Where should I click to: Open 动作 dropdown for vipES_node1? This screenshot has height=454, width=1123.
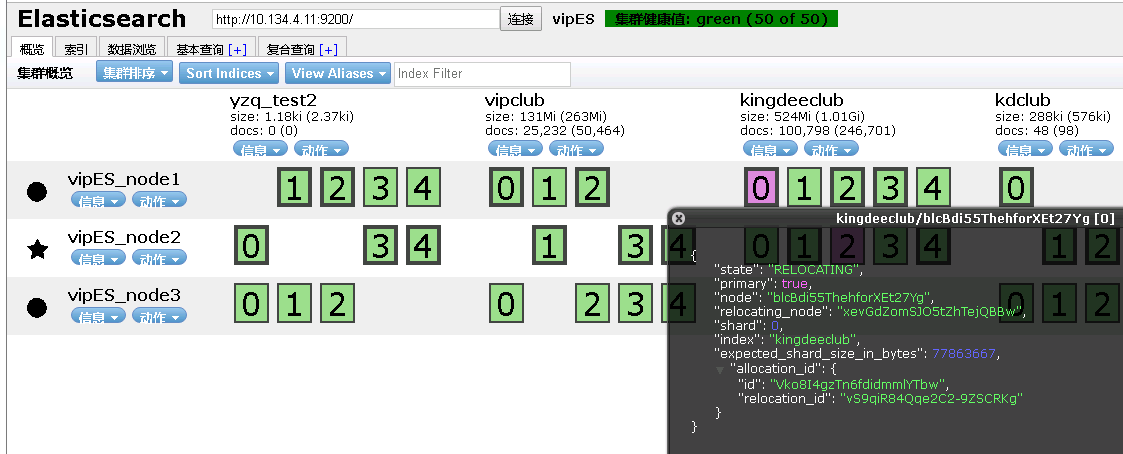(x=160, y=200)
